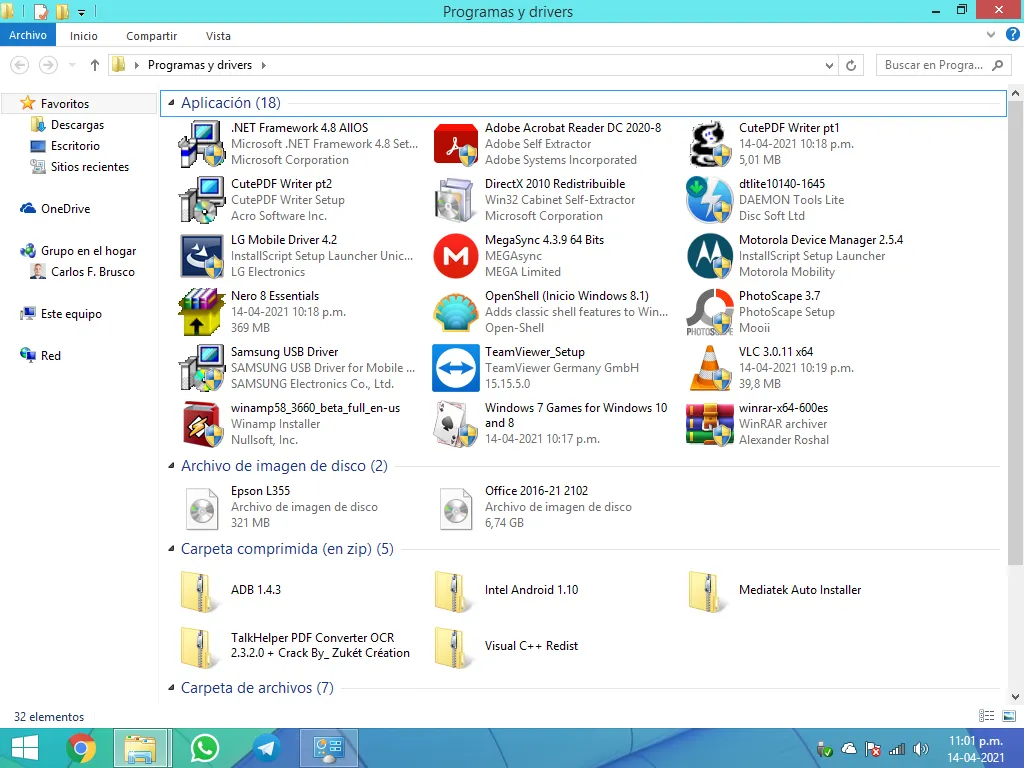Select the Windows 7 Games cards icon
The height and width of the screenshot is (768, 1024).
pos(456,424)
